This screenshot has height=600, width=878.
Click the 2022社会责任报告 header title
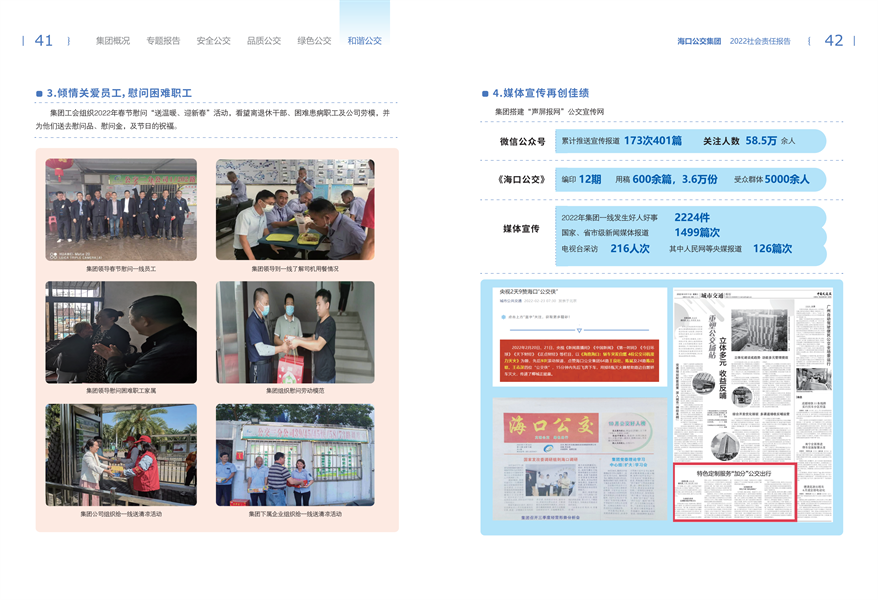pyautogui.click(x=760, y=41)
